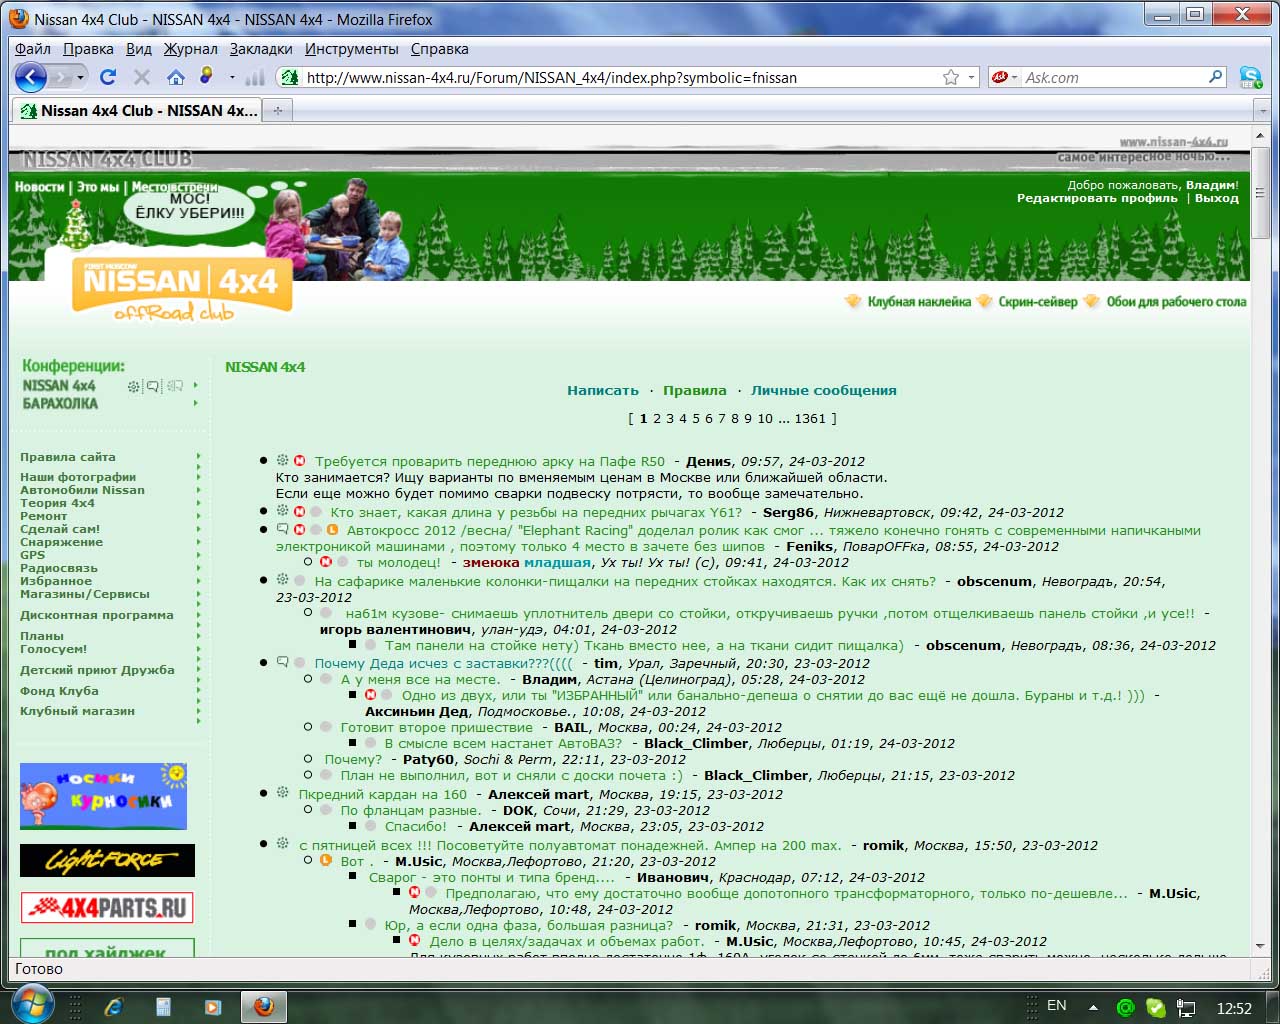The image size is (1280, 1024).
Task: Open Windows Media Player from the taskbar
Action: pyautogui.click(x=212, y=1007)
